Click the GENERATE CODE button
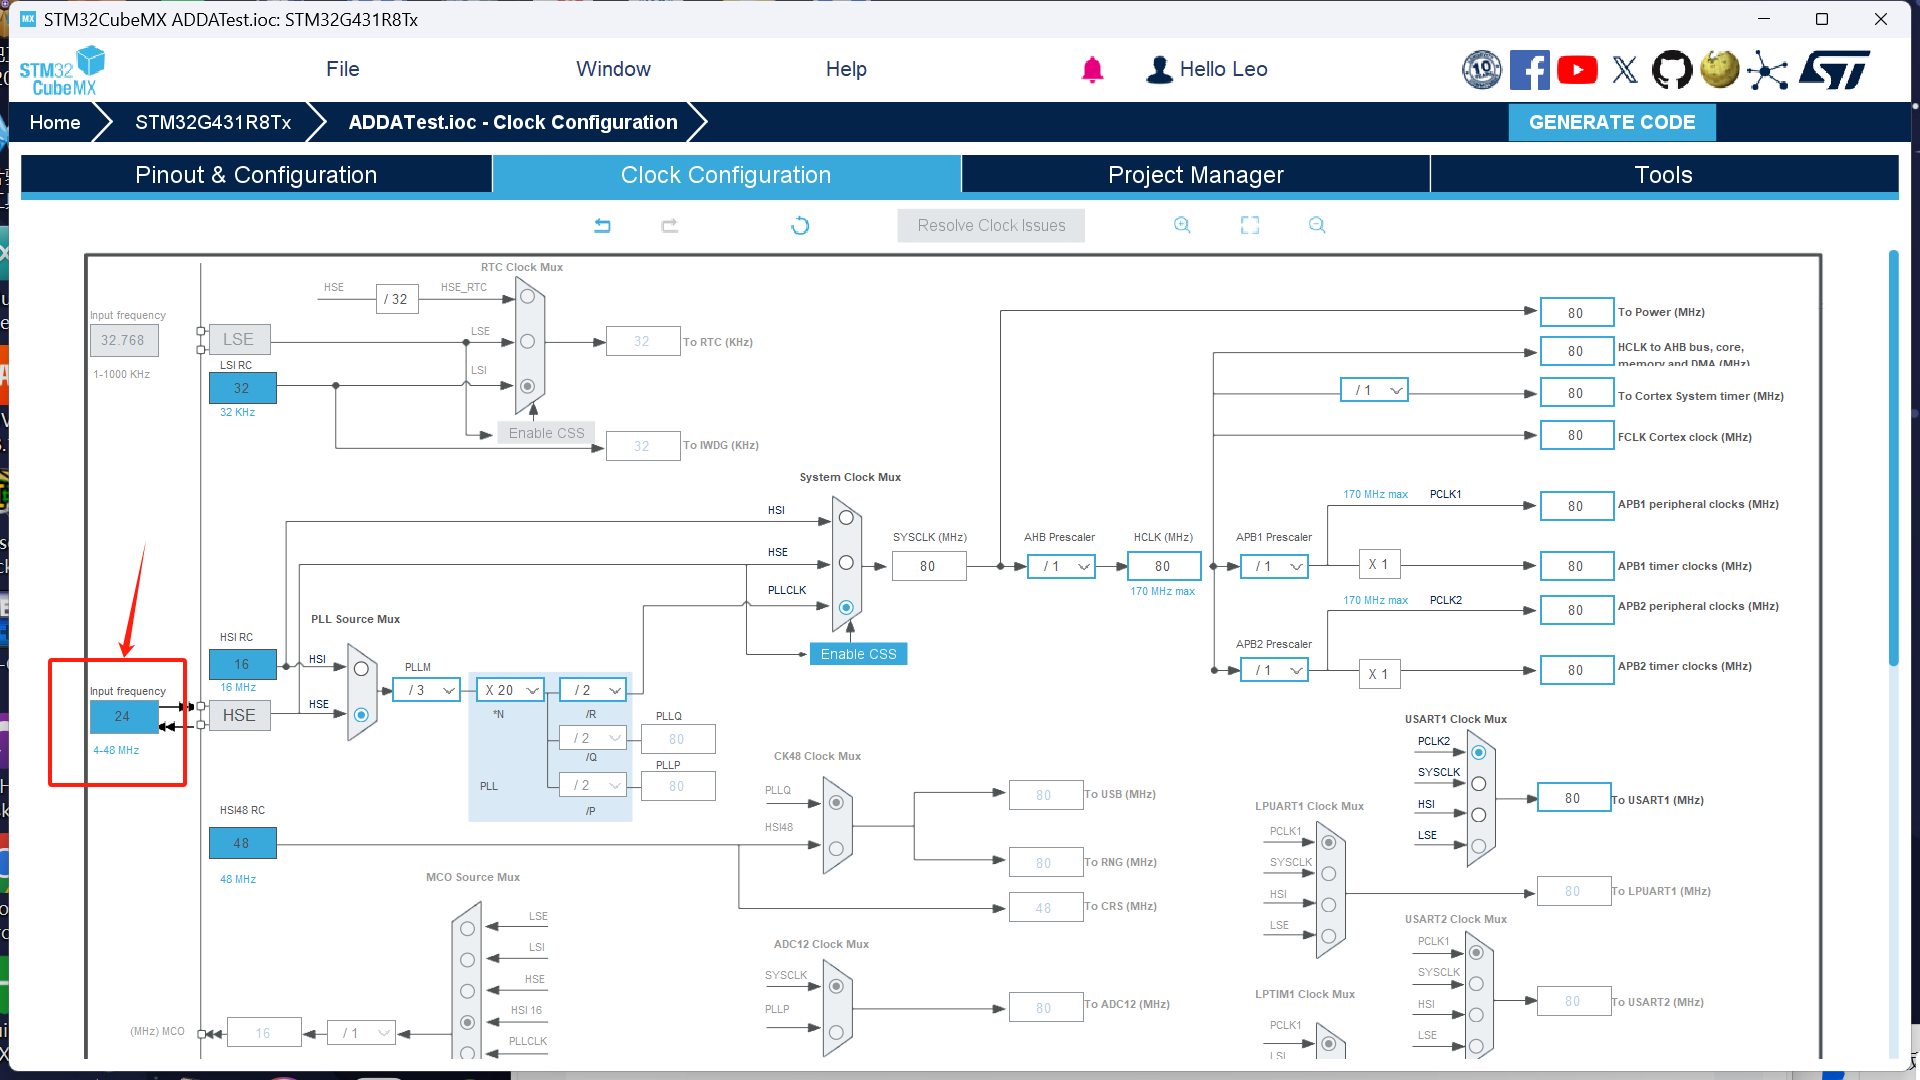 point(1611,122)
